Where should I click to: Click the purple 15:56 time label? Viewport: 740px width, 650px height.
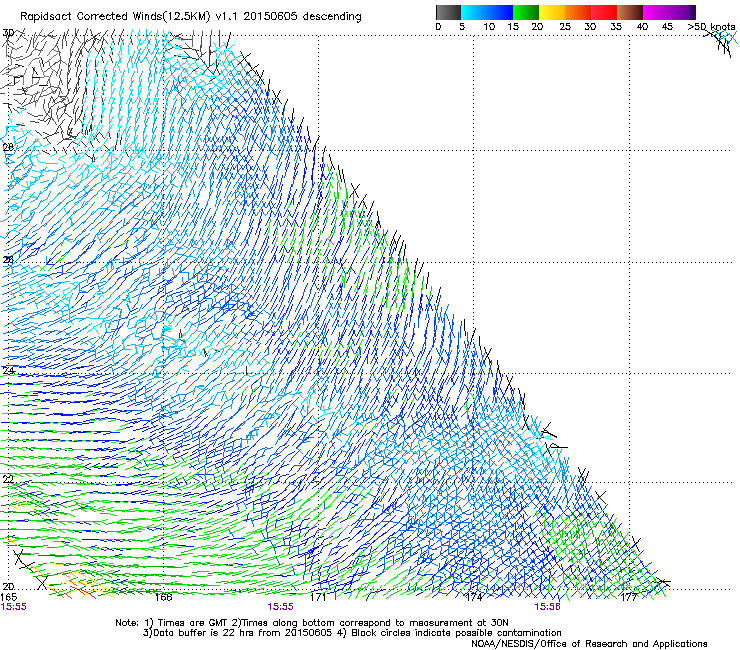pos(547,607)
